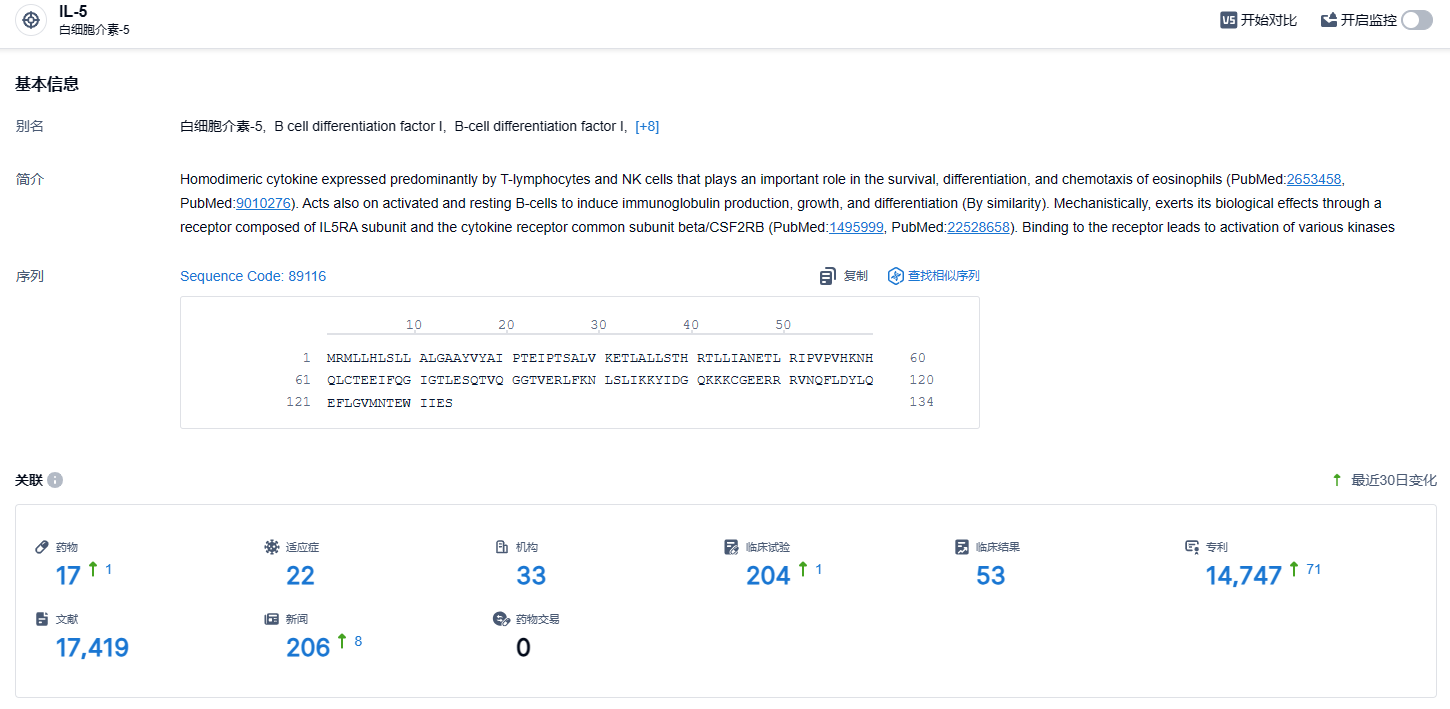Click the 开始对比 VS compare icon
Viewport: 1450px width, 709px height.
click(1229, 20)
